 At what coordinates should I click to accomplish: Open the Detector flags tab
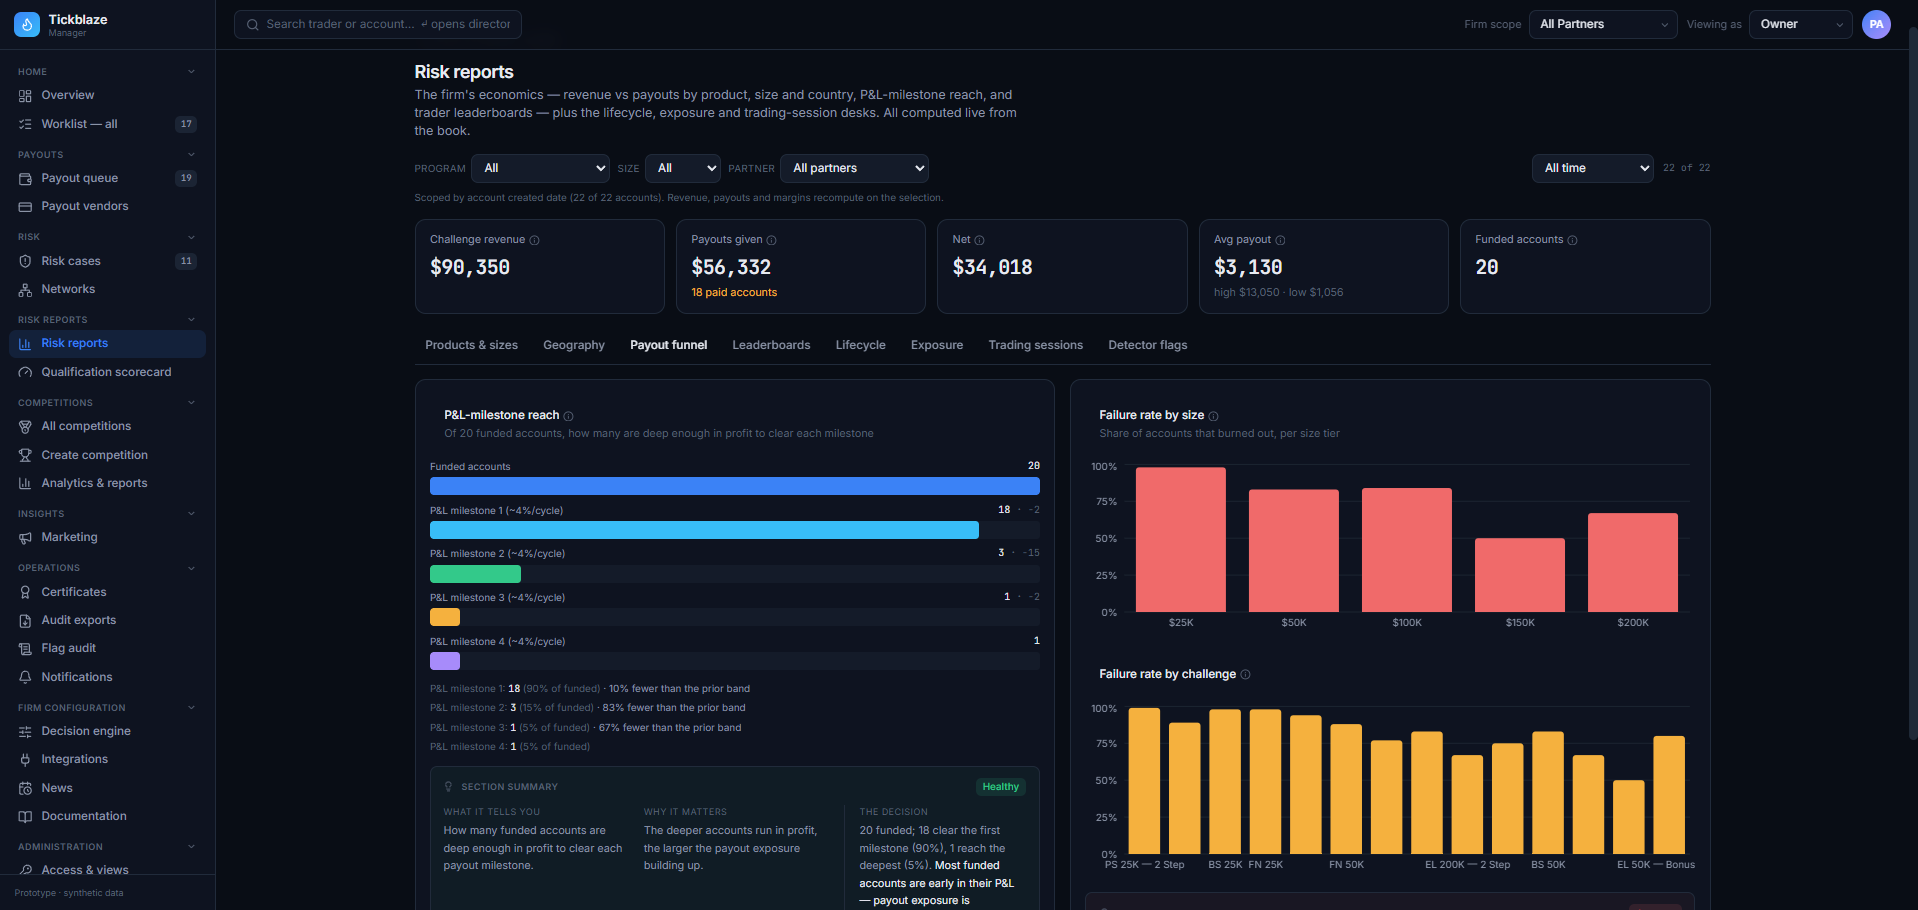click(x=1148, y=345)
